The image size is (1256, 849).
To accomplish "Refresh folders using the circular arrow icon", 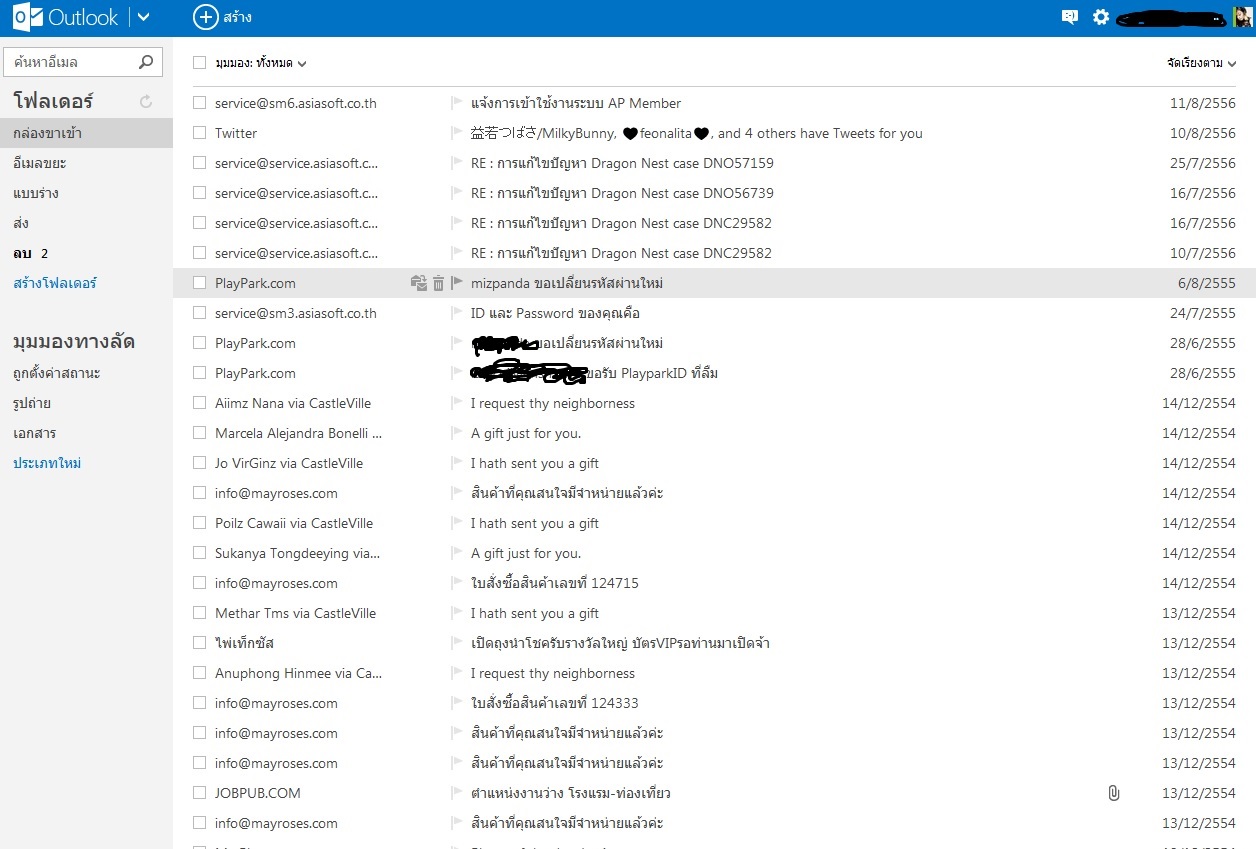I will coord(146,101).
